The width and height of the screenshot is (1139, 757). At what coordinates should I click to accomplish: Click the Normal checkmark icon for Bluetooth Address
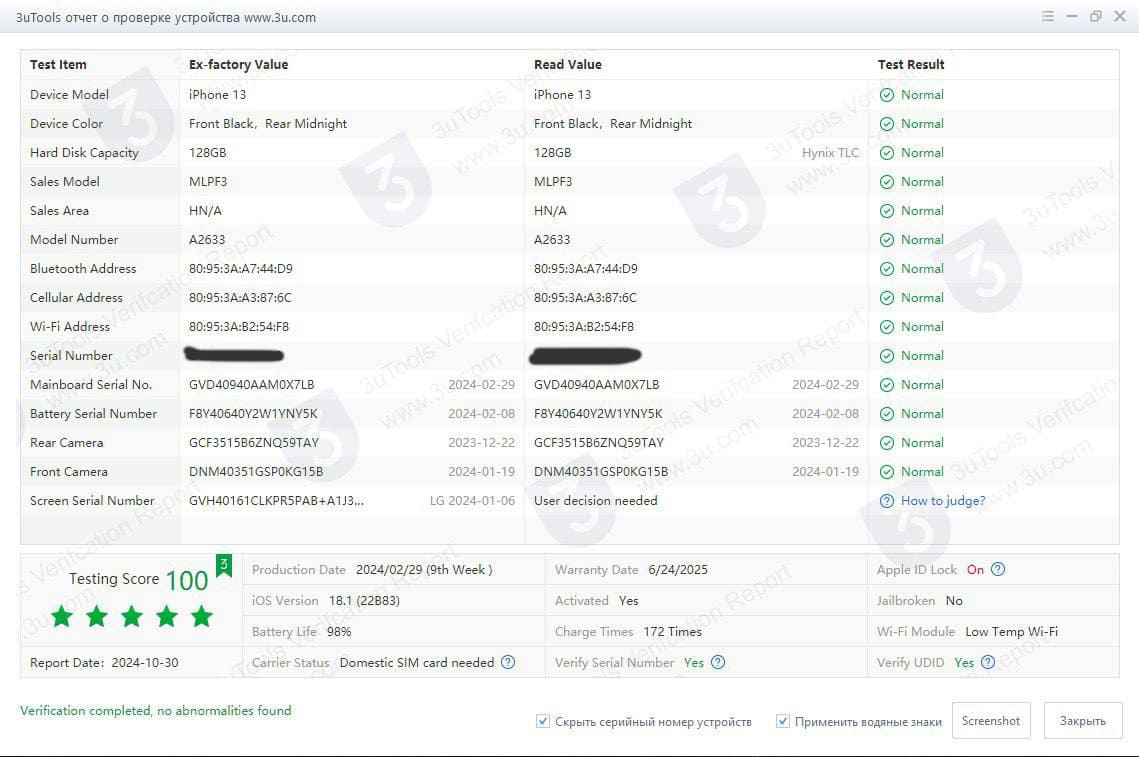point(887,270)
